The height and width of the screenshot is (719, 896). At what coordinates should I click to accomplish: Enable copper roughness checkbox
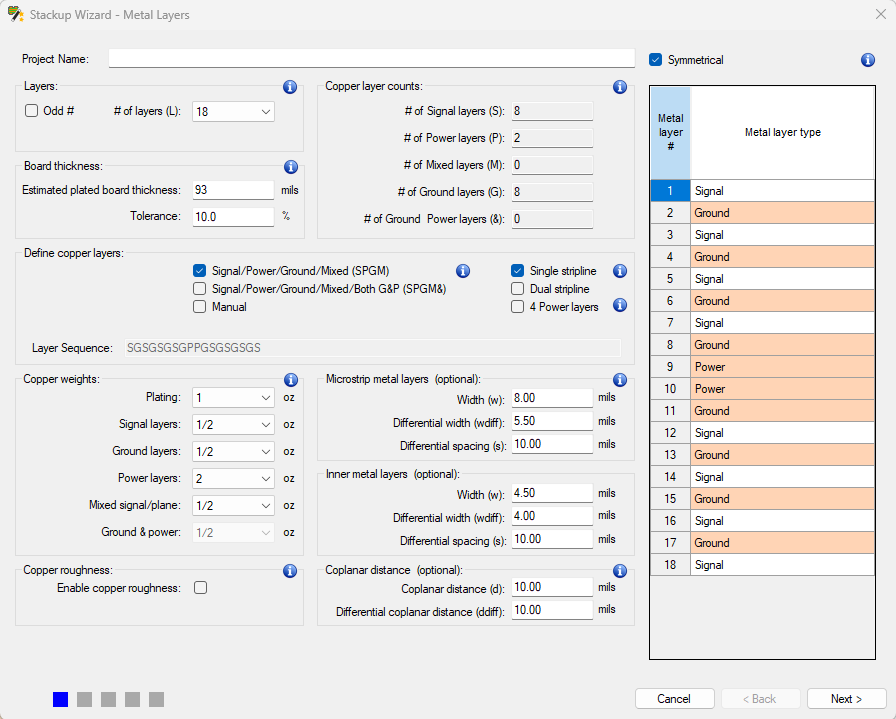click(x=201, y=588)
